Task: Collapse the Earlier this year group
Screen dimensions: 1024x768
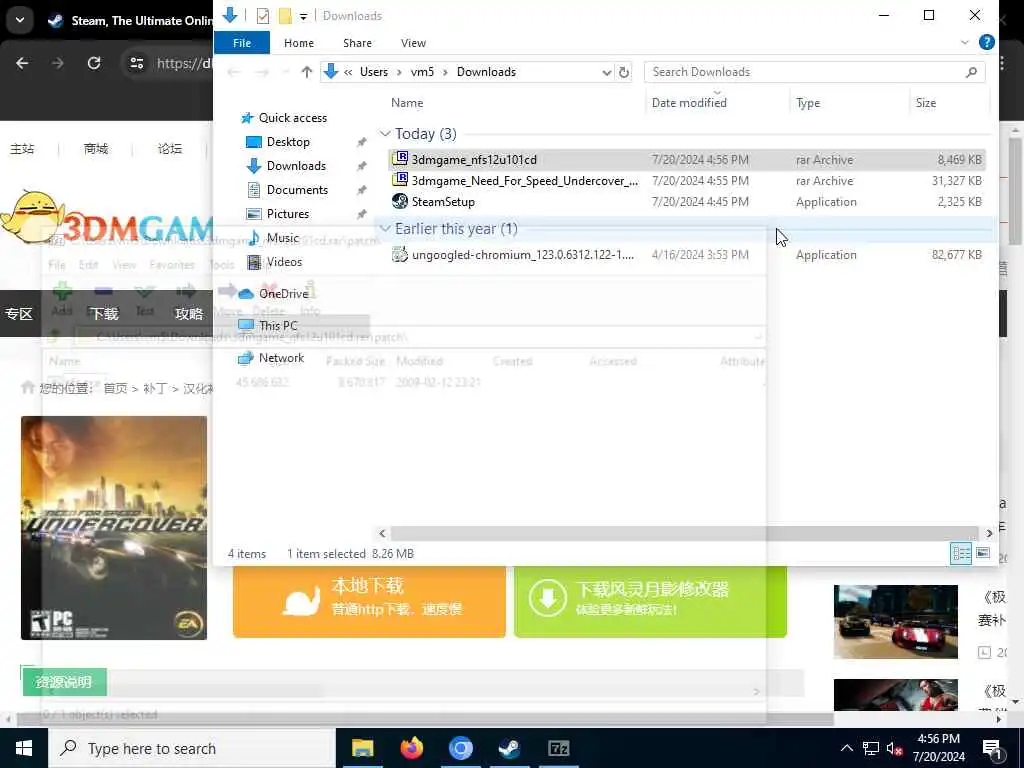Action: [x=385, y=229]
